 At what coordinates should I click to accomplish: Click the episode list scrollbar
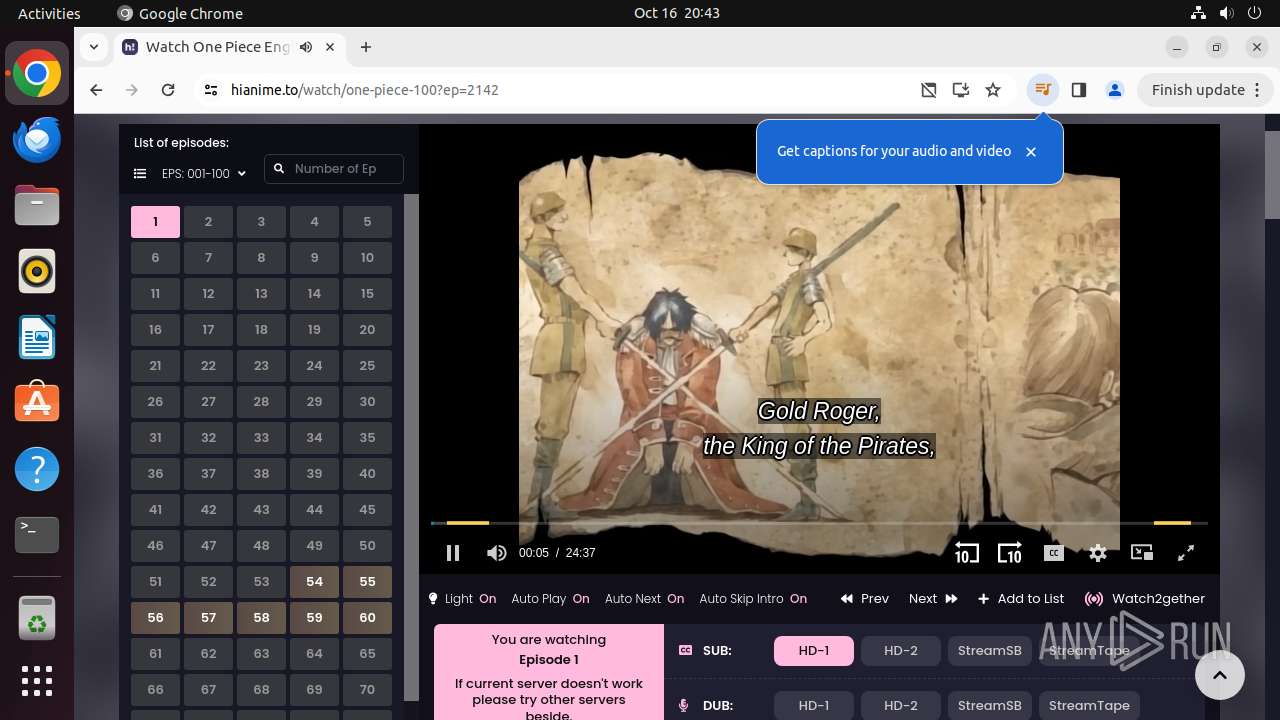click(x=411, y=447)
